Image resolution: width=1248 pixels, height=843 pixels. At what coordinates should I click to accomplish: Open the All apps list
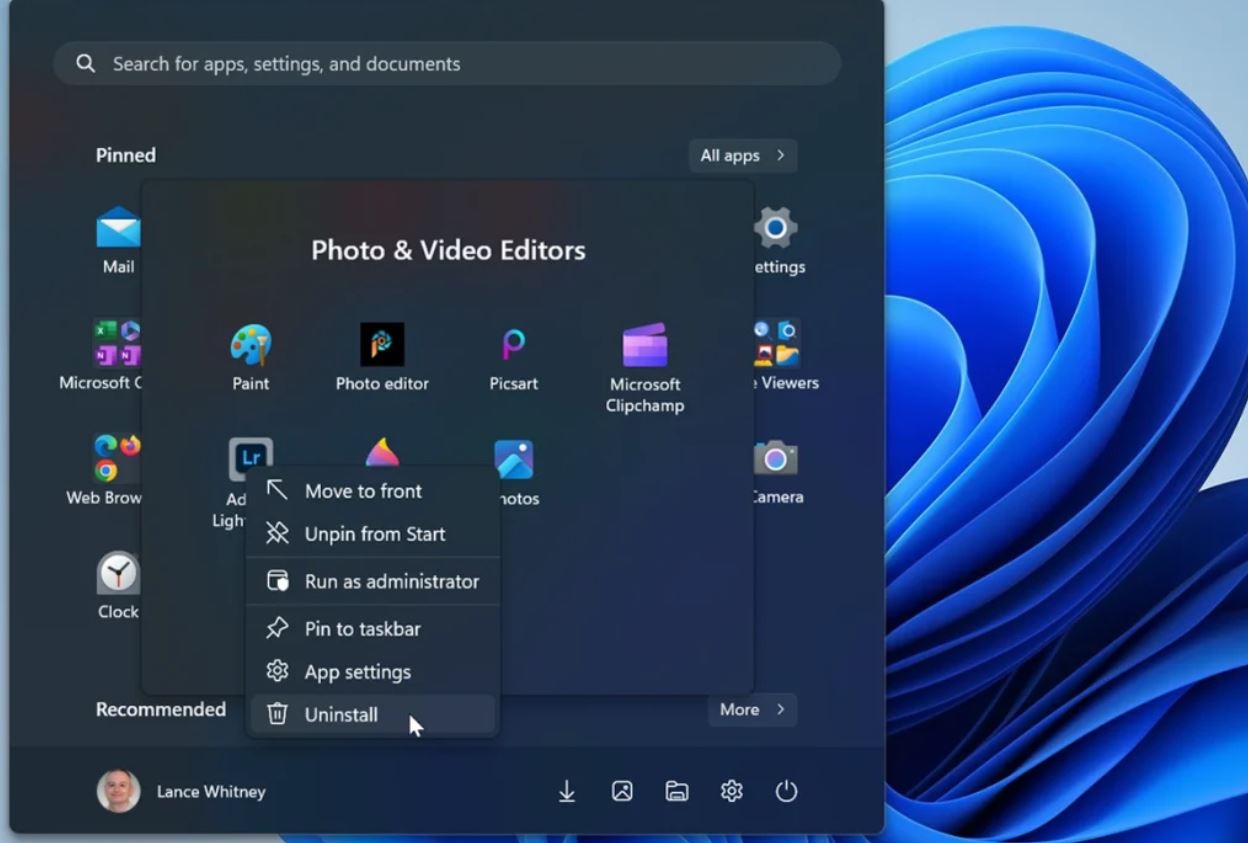point(743,155)
